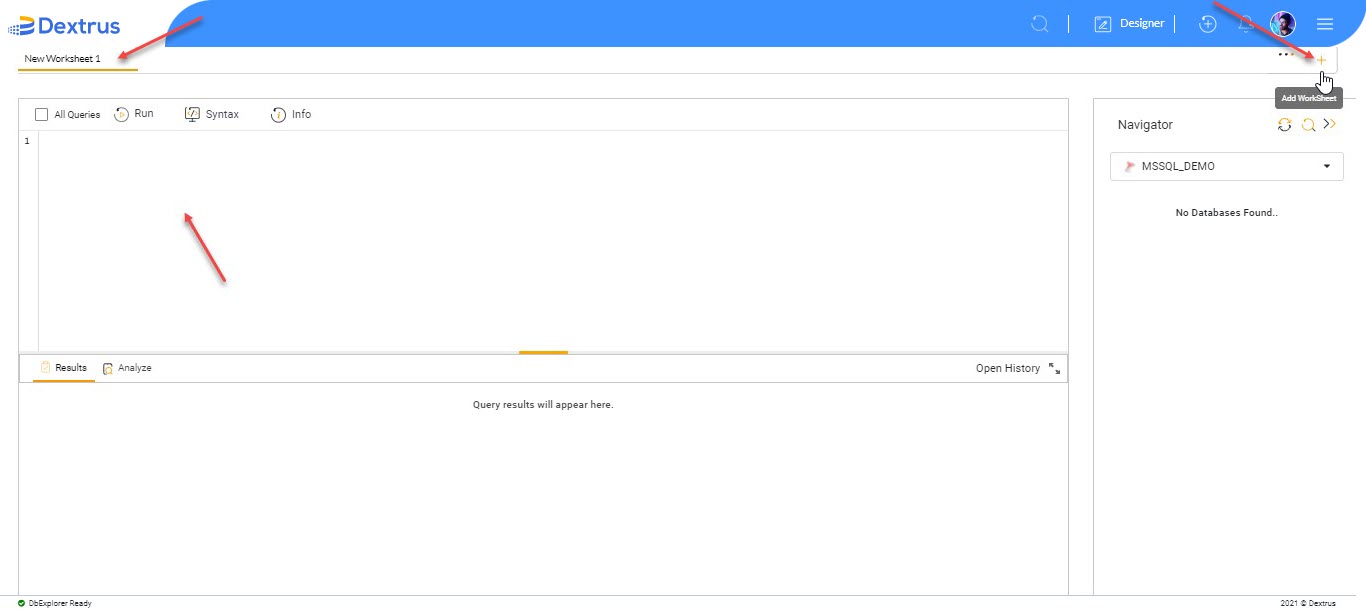
Task: Open History of queries
Action: click(x=1008, y=368)
